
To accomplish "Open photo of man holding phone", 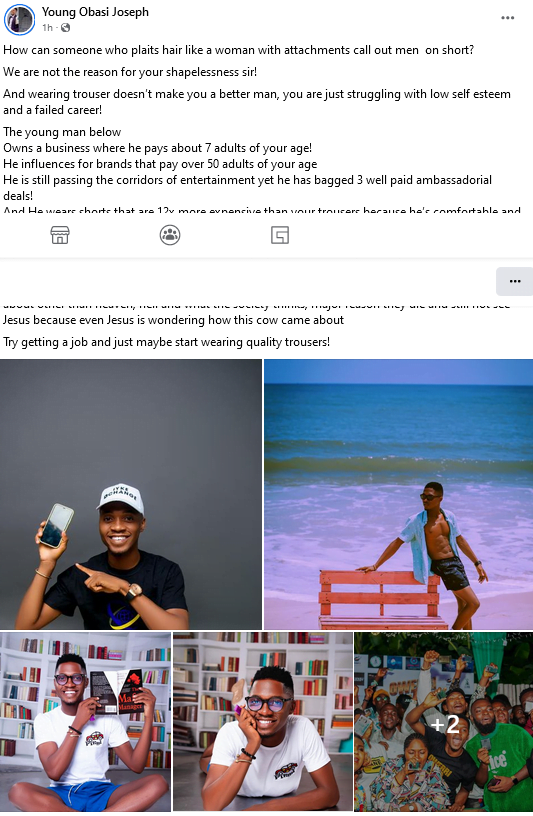I will (131, 494).
